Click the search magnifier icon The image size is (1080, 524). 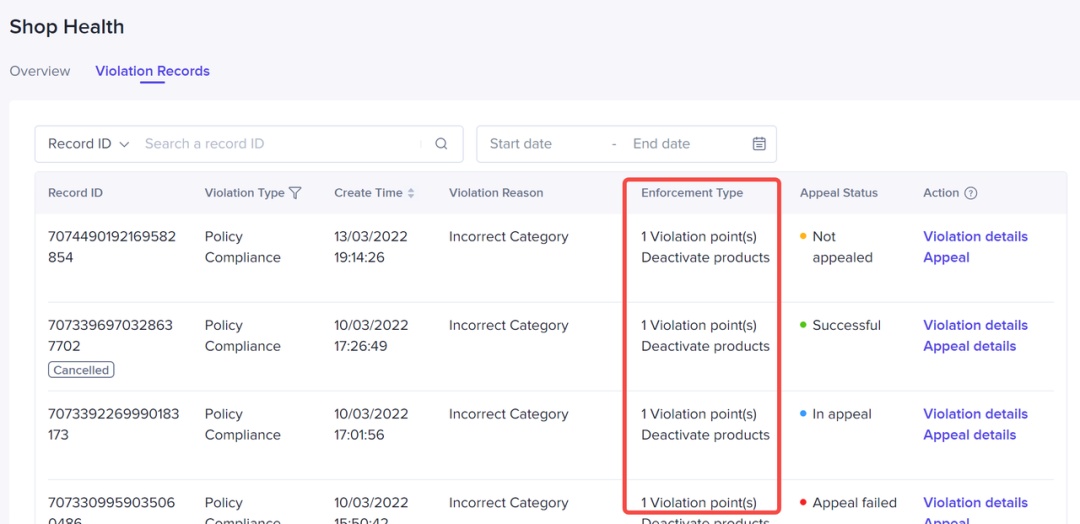(x=441, y=144)
